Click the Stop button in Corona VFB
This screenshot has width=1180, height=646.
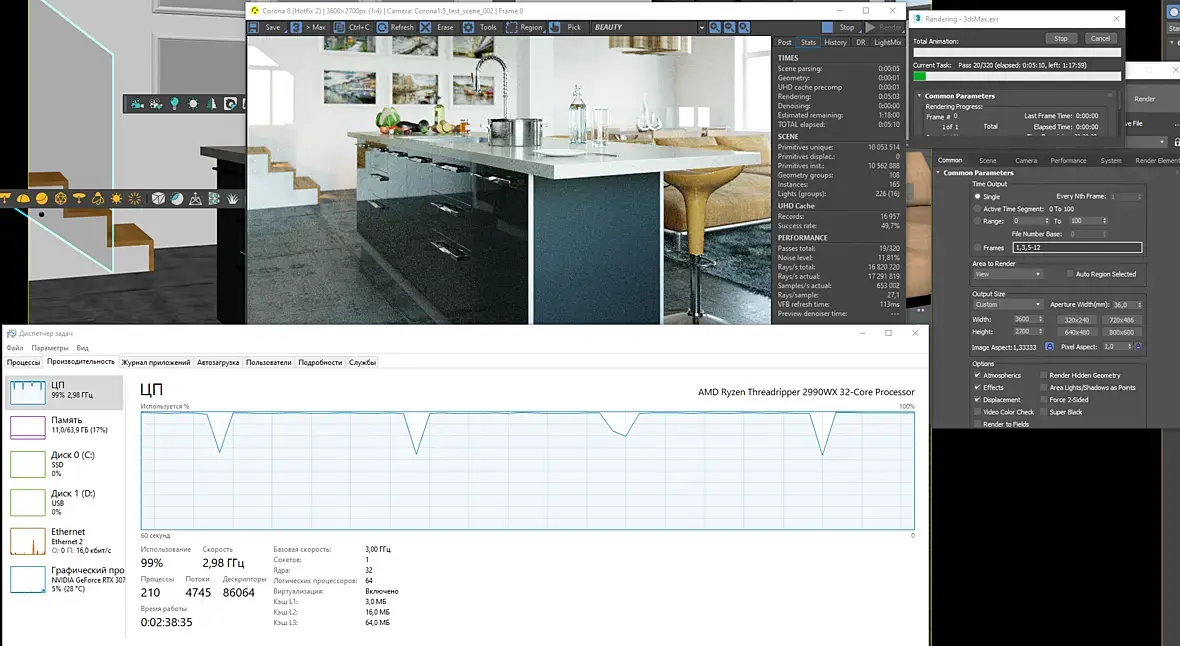tap(841, 27)
